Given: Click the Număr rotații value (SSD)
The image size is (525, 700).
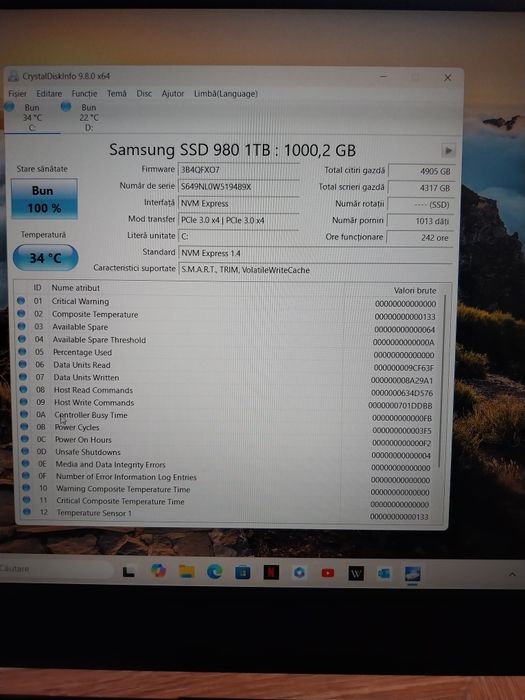Looking at the screenshot, I should pos(421,204).
